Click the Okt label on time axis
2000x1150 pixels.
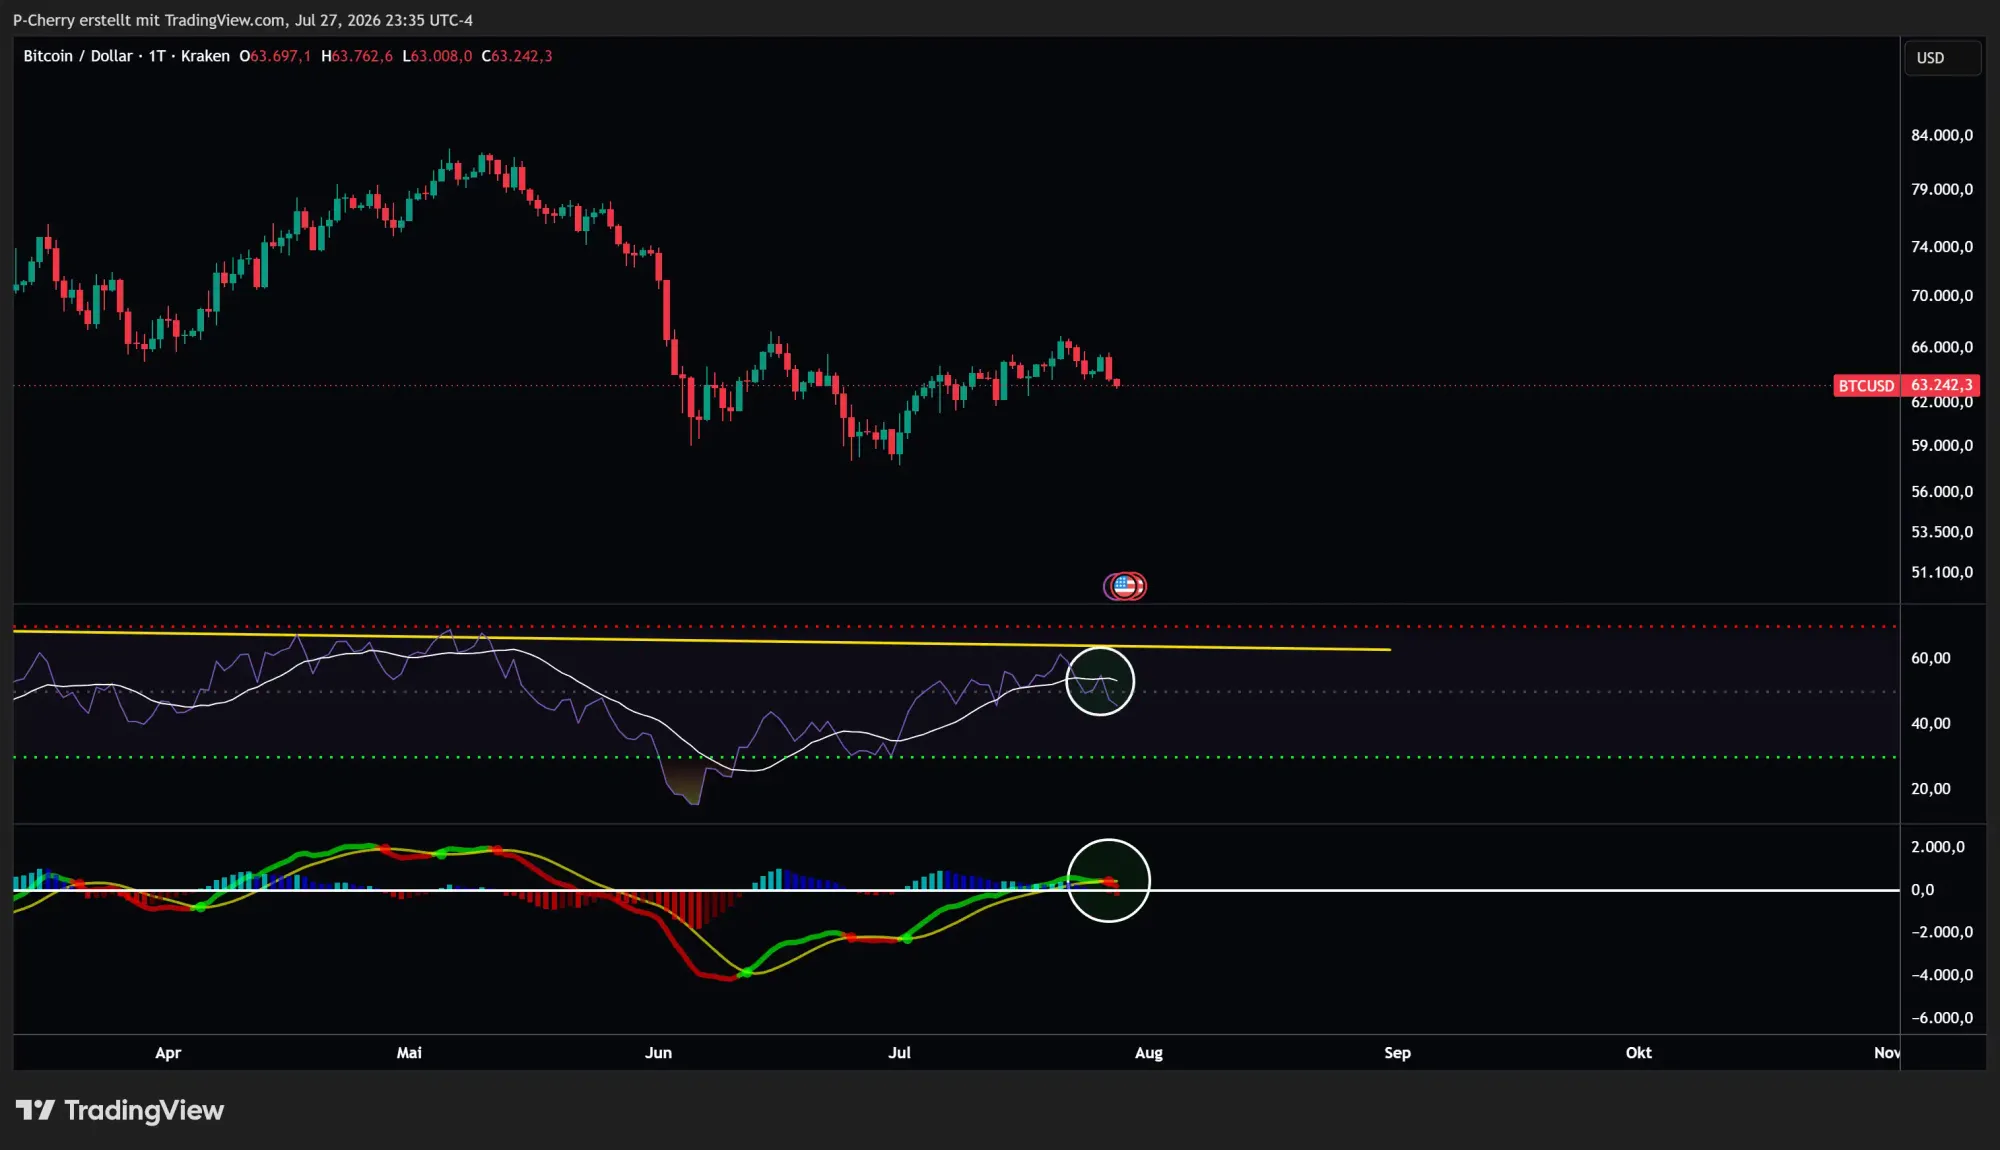tap(1638, 1053)
